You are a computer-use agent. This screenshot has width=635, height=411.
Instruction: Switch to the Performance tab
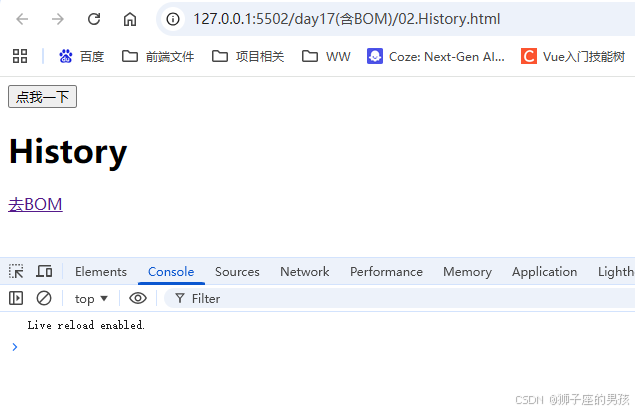pos(386,272)
